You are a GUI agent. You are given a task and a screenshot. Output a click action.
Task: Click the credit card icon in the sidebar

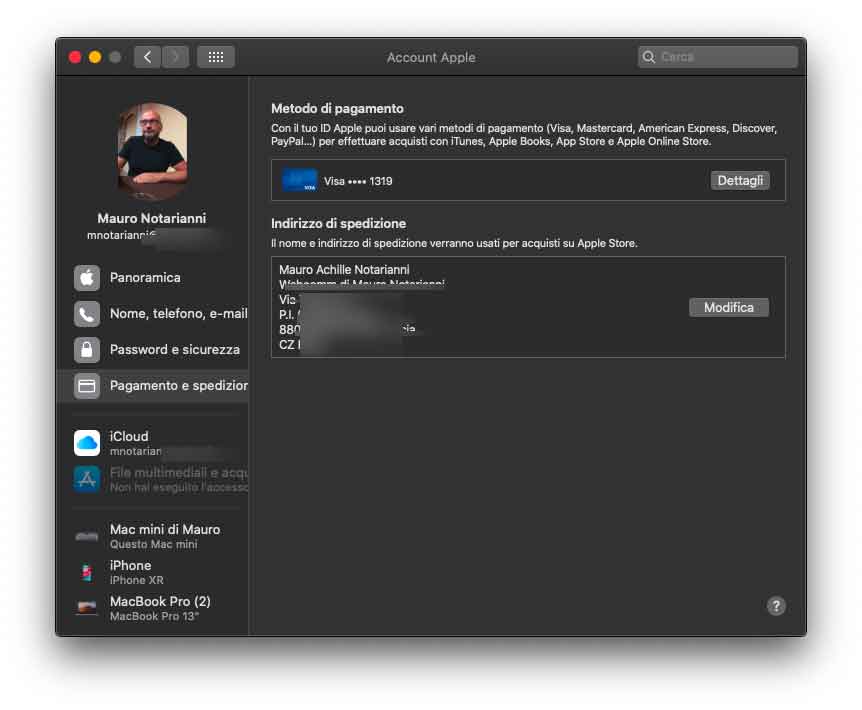pyautogui.click(x=87, y=386)
